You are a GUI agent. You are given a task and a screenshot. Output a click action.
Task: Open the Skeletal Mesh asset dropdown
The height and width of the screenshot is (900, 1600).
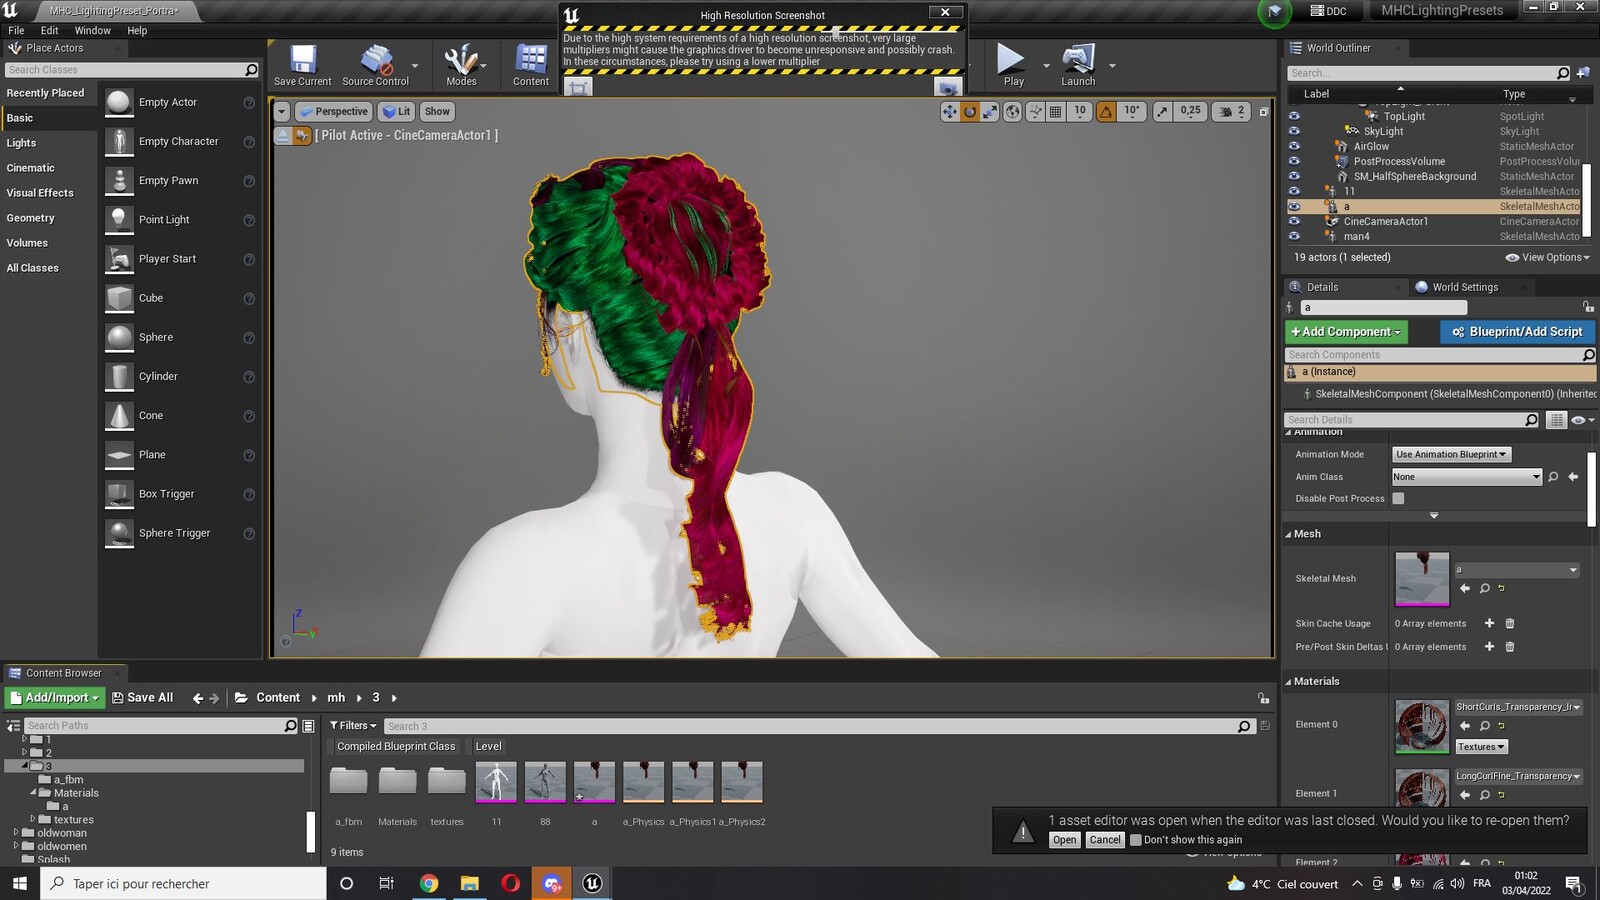coord(1517,570)
